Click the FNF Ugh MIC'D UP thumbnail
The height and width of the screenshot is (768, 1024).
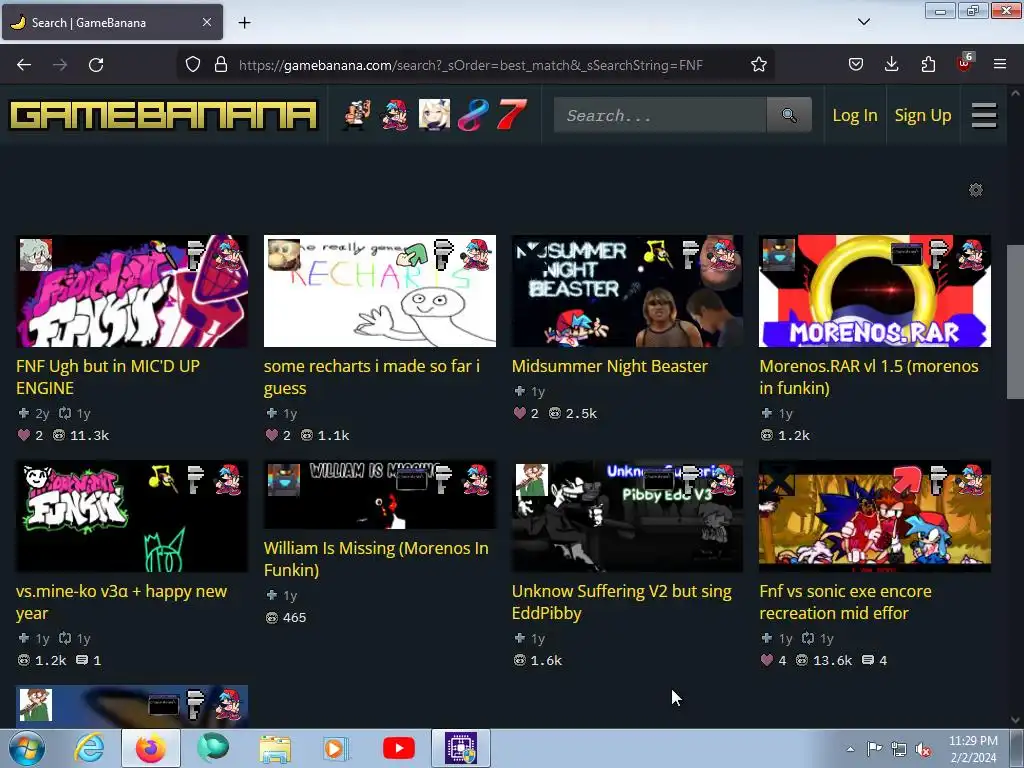click(132, 291)
